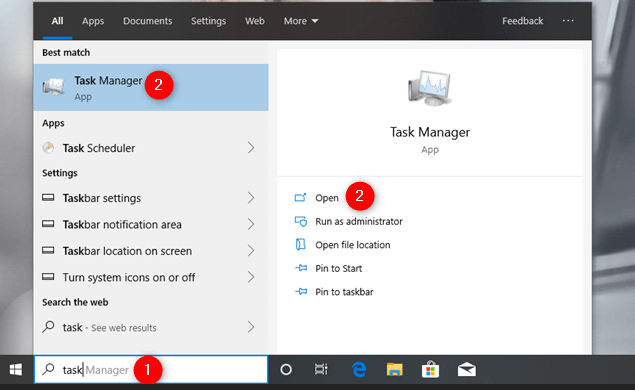Choose Pin to Start
Viewport: 635px width, 390px height.
[x=339, y=269]
